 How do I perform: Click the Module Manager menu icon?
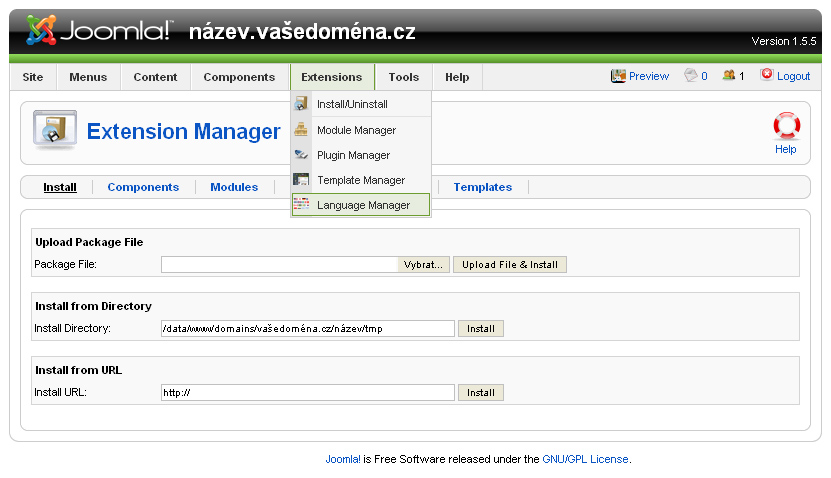pyautogui.click(x=301, y=129)
